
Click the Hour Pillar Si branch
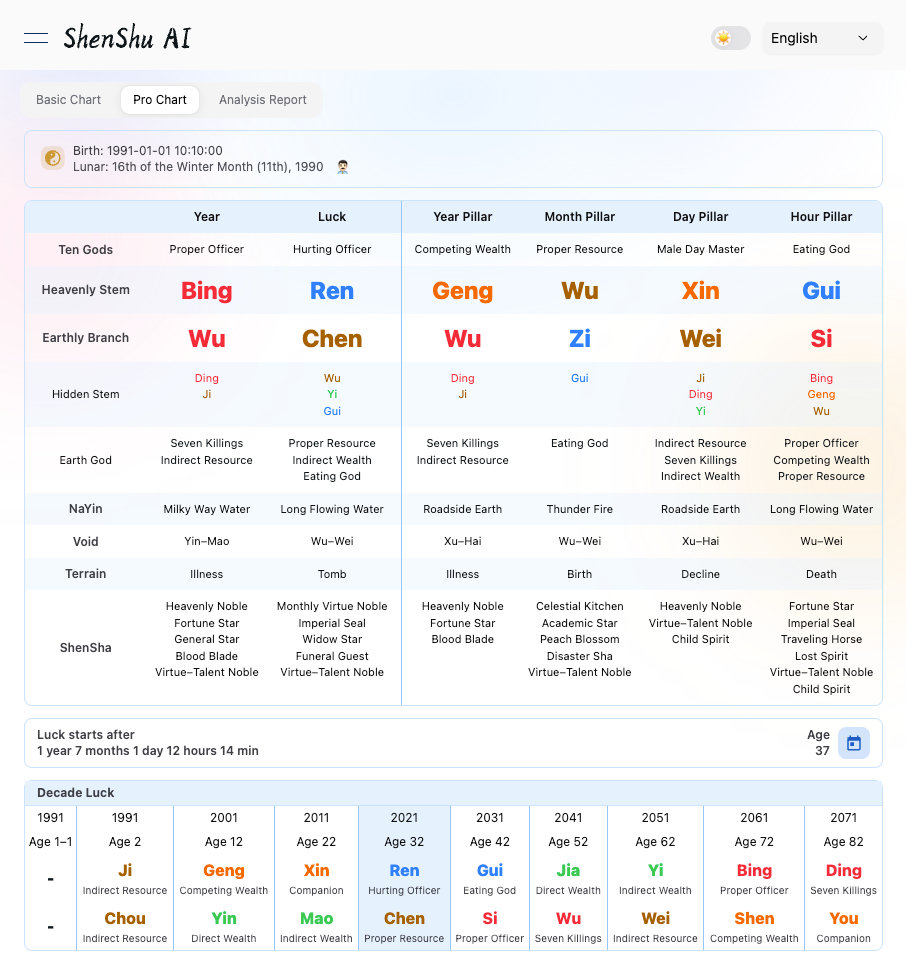(821, 338)
